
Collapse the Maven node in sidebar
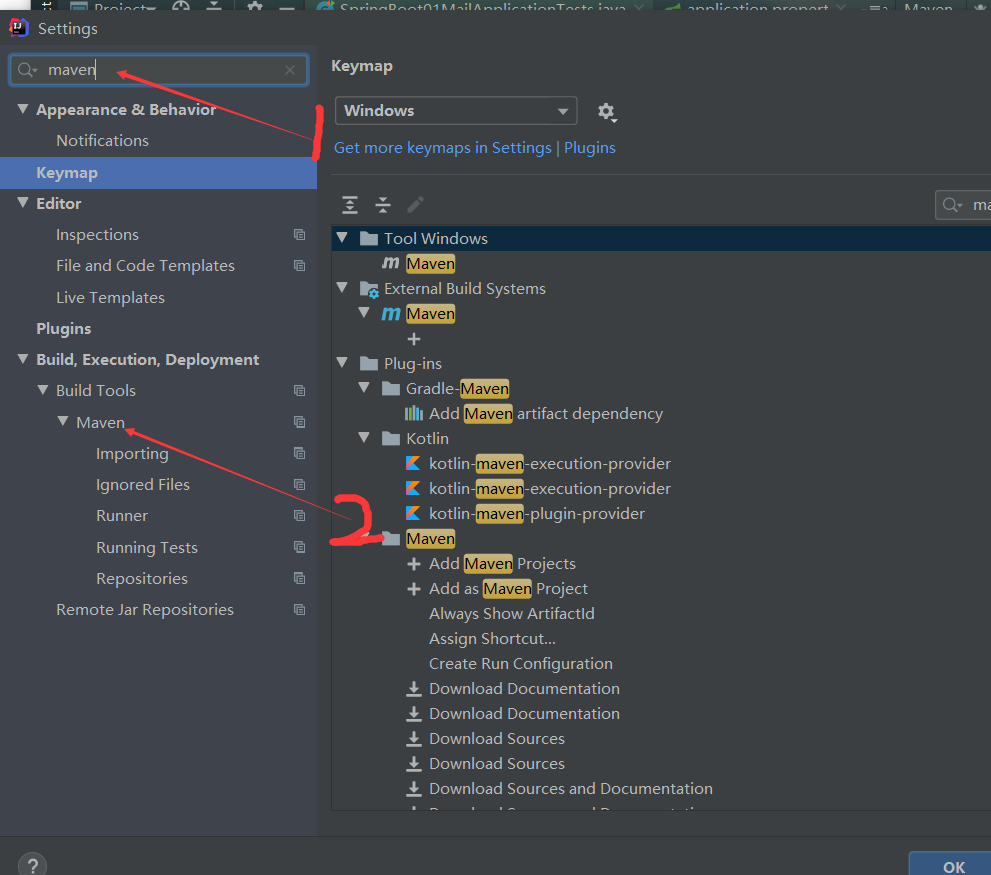(x=63, y=421)
